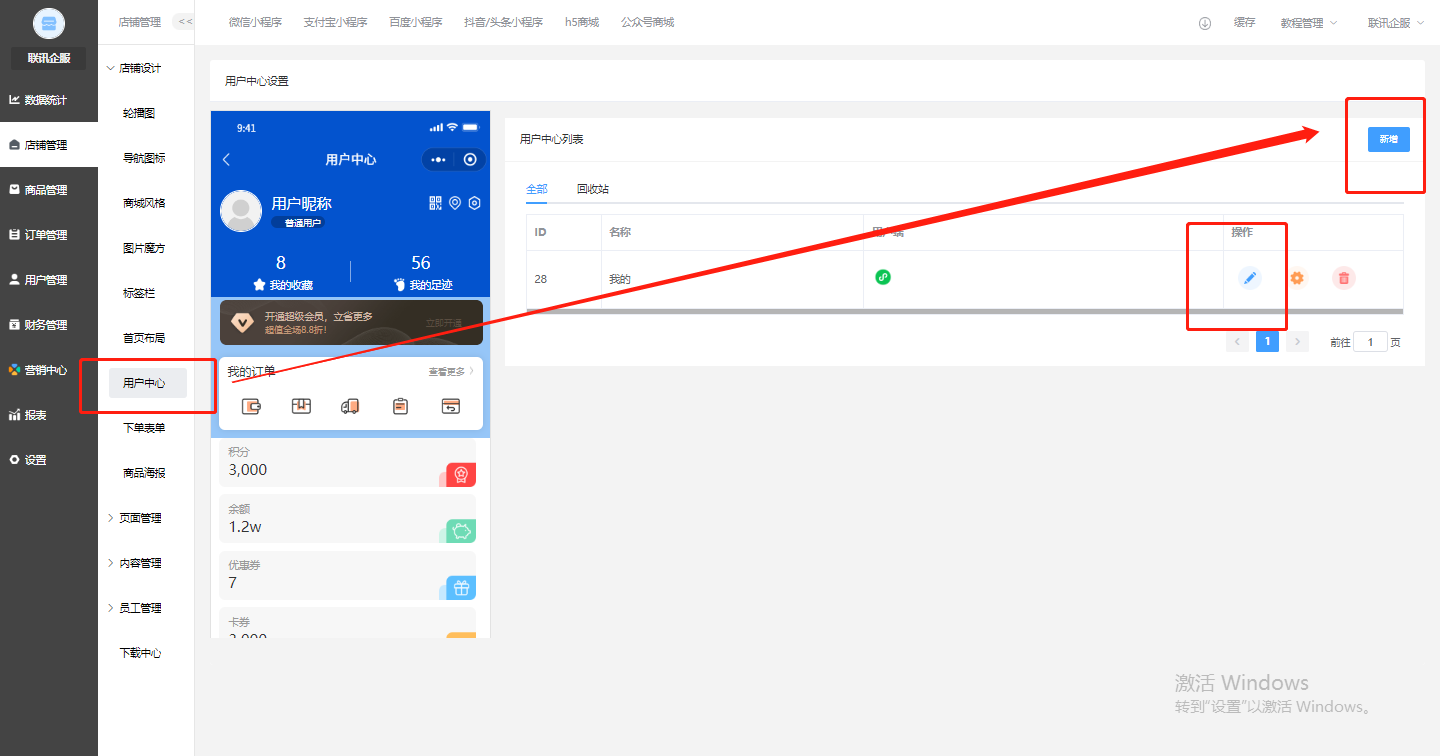Open the 联讯企服 account dropdown
This screenshot has width=1440, height=756.
1396,23
